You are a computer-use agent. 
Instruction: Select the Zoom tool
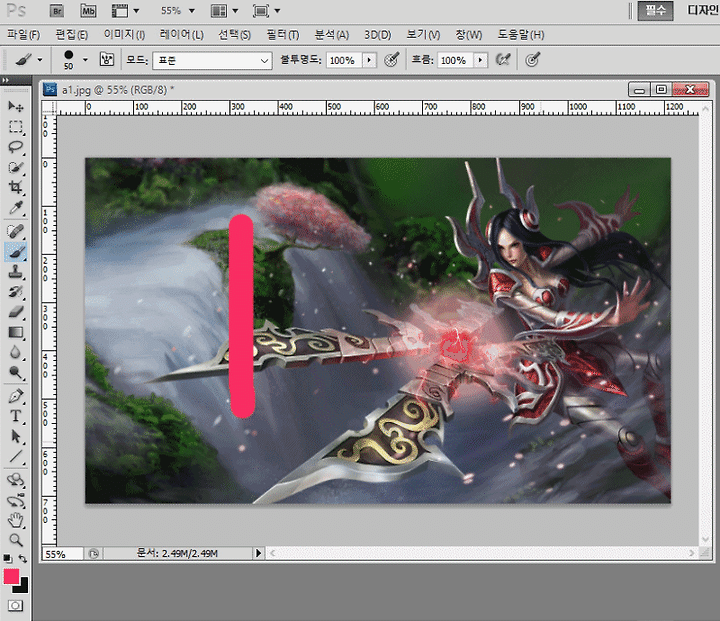click(x=16, y=540)
